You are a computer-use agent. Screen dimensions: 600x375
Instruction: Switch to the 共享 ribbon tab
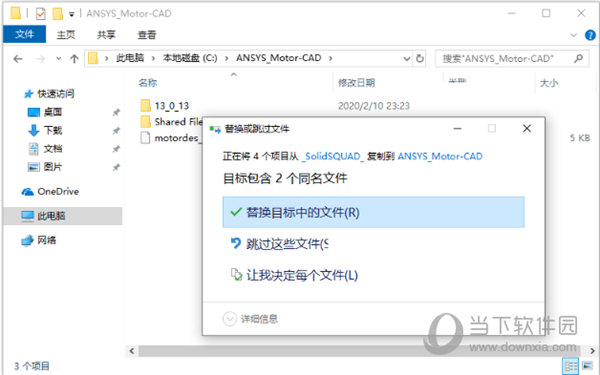coord(106,35)
